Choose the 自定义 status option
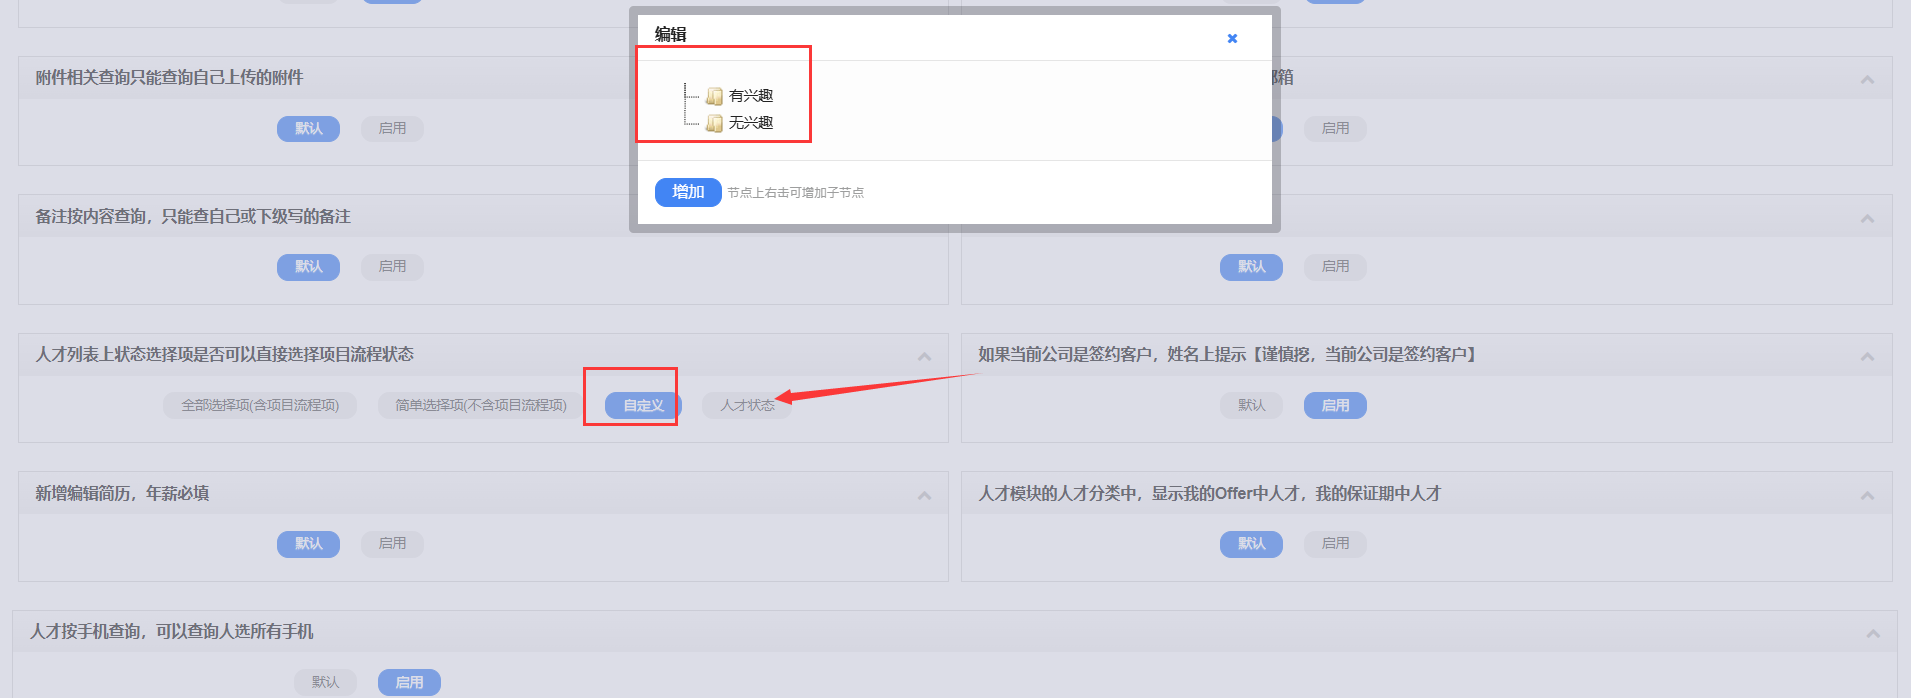This screenshot has height=698, width=1911. (x=643, y=406)
